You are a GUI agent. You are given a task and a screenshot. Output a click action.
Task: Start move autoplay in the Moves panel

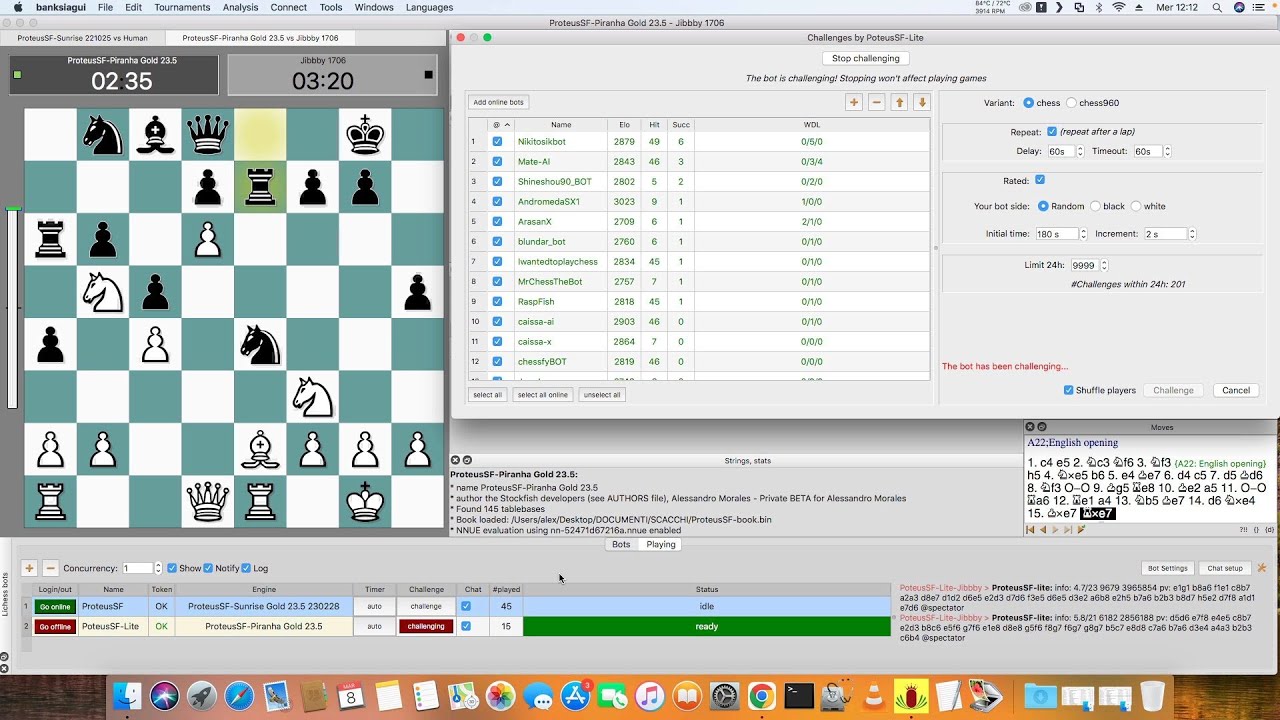click(x=1081, y=530)
